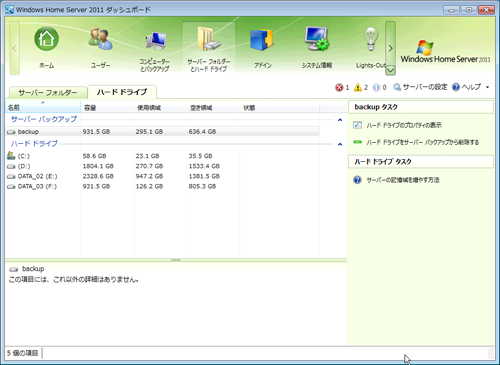Click the blue question mark task icon
Viewport: 500px width, 365px height.
(x=357, y=180)
